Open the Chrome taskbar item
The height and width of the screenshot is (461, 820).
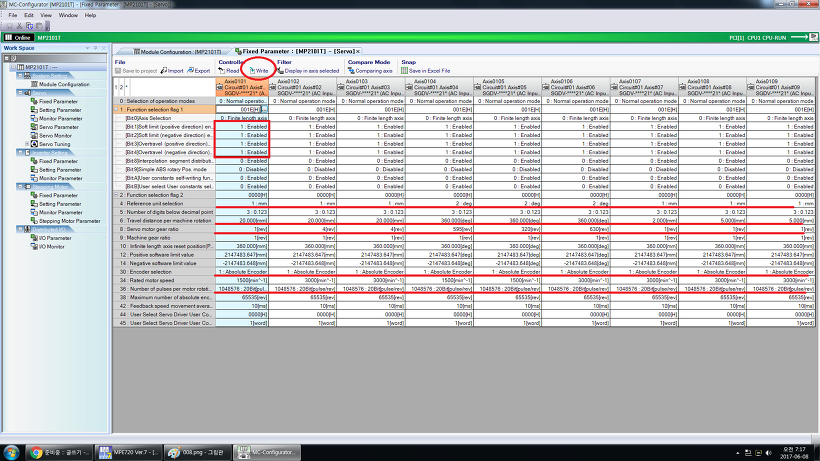point(59,452)
